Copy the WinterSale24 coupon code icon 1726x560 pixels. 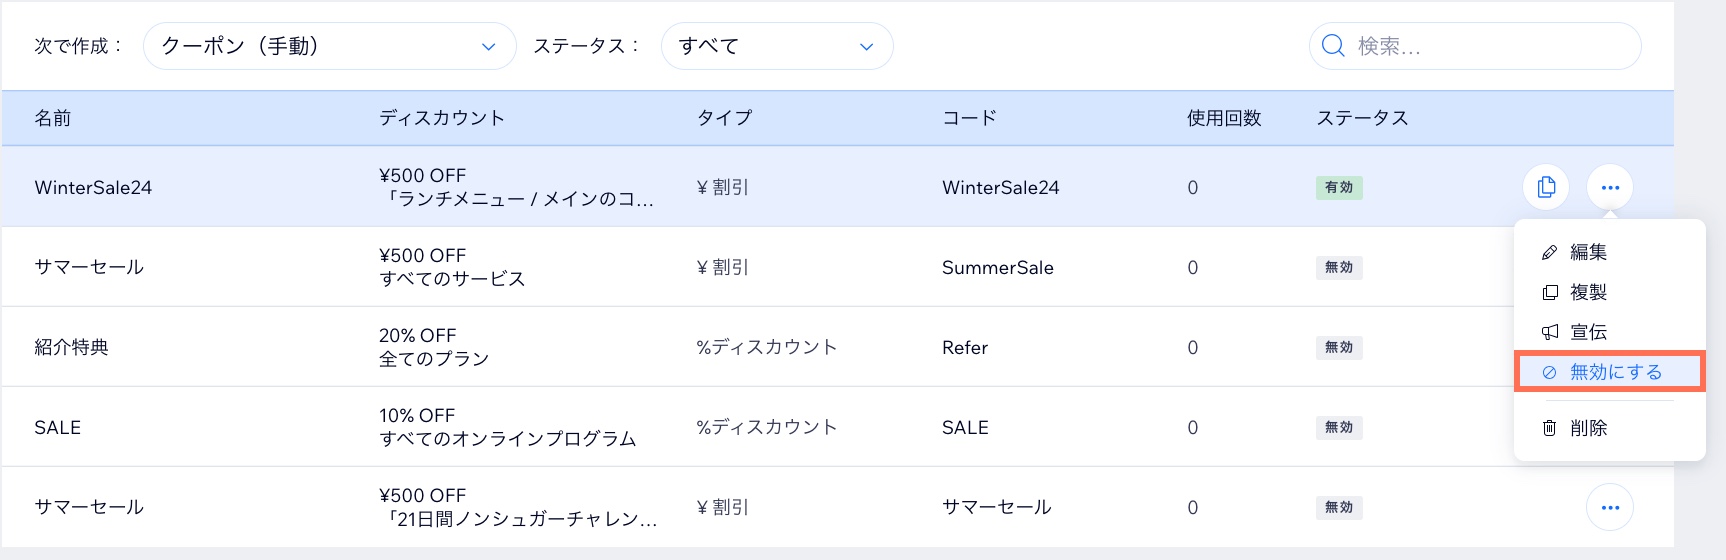[x=1546, y=187]
